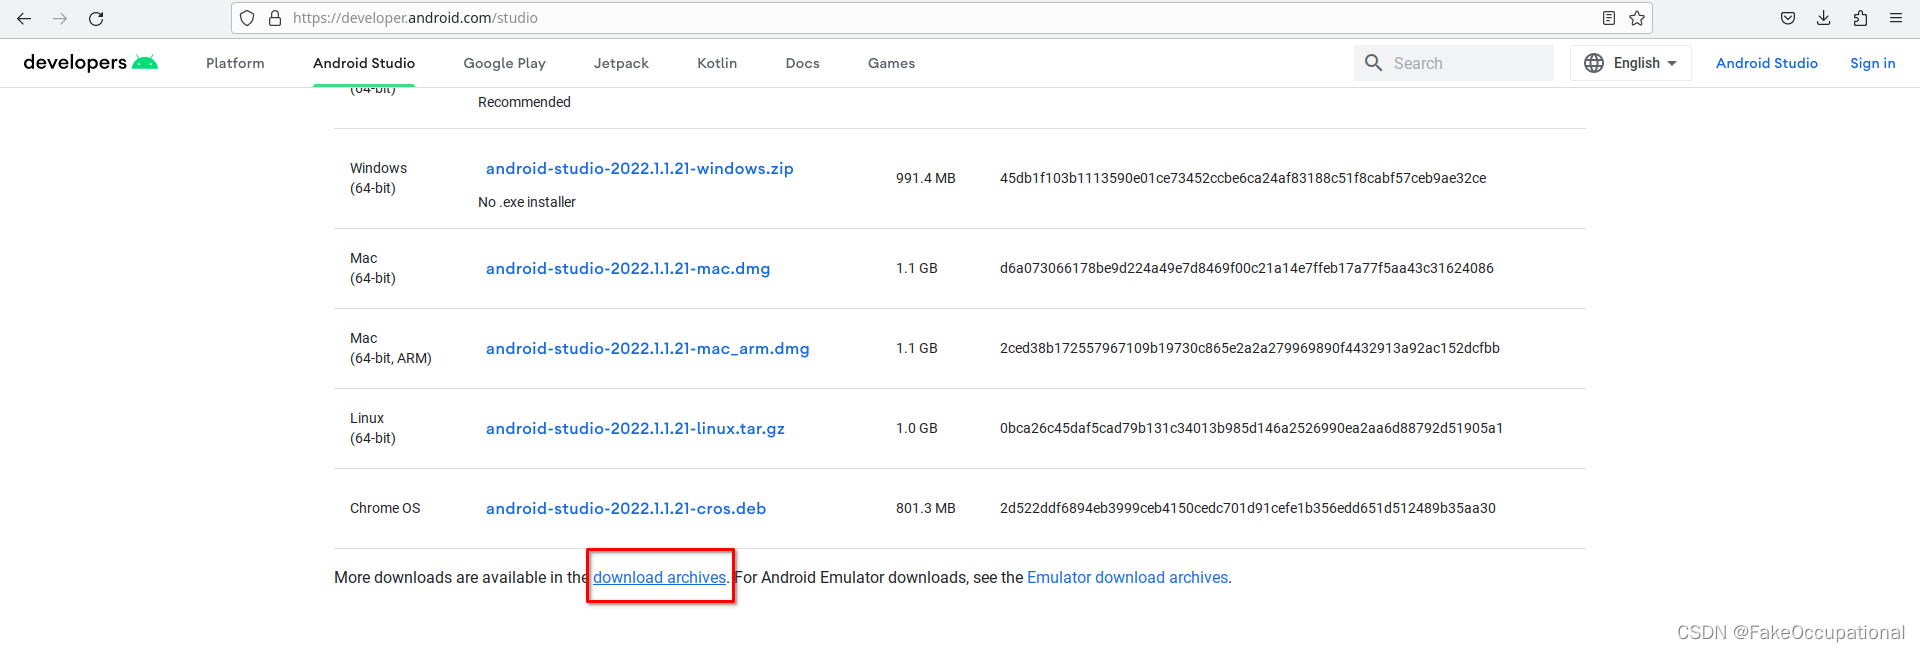Open the Pocket save icon
This screenshot has width=1920, height=652.
point(1788,18)
